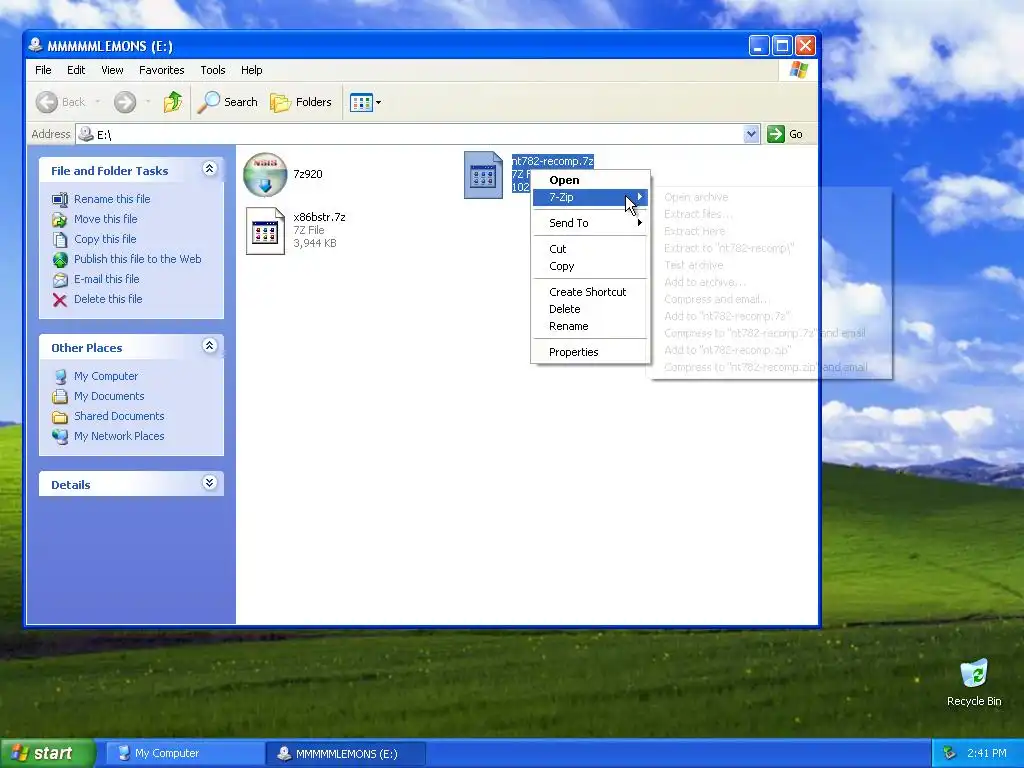This screenshot has width=1024, height=768.
Task: Open the Search pane
Action: point(227,102)
